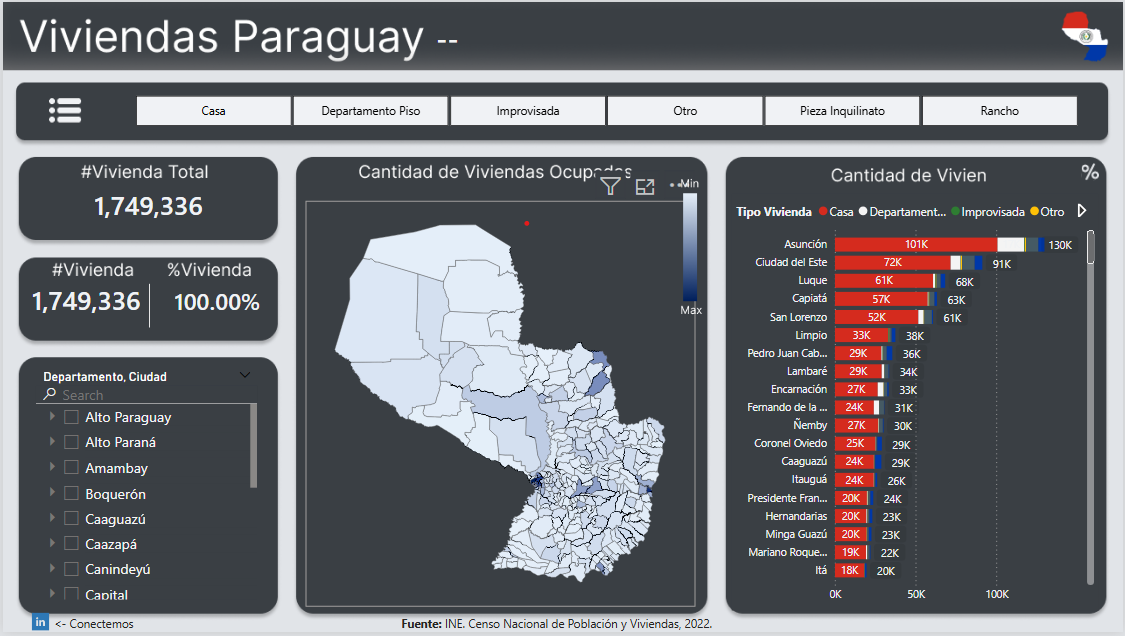Click the percent icon on the bar chart panel

[1089, 174]
